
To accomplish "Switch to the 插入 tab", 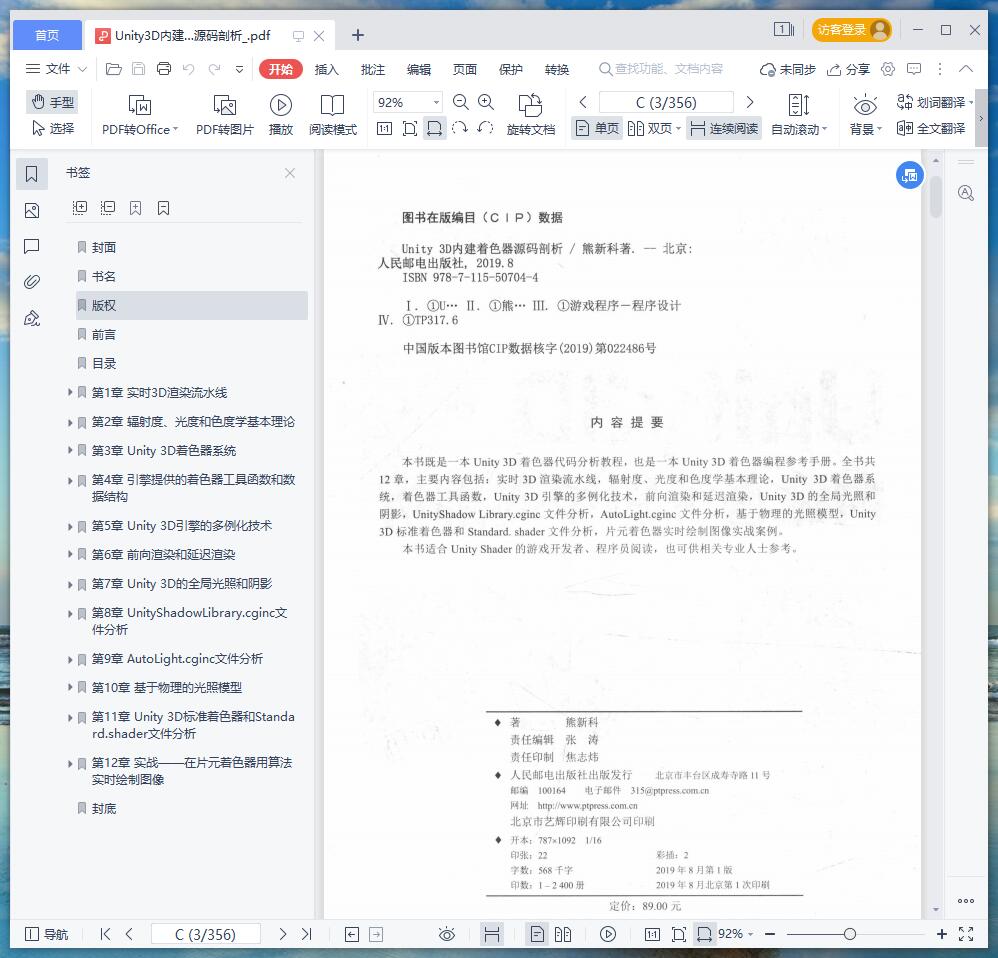I will tap(327, 69).
